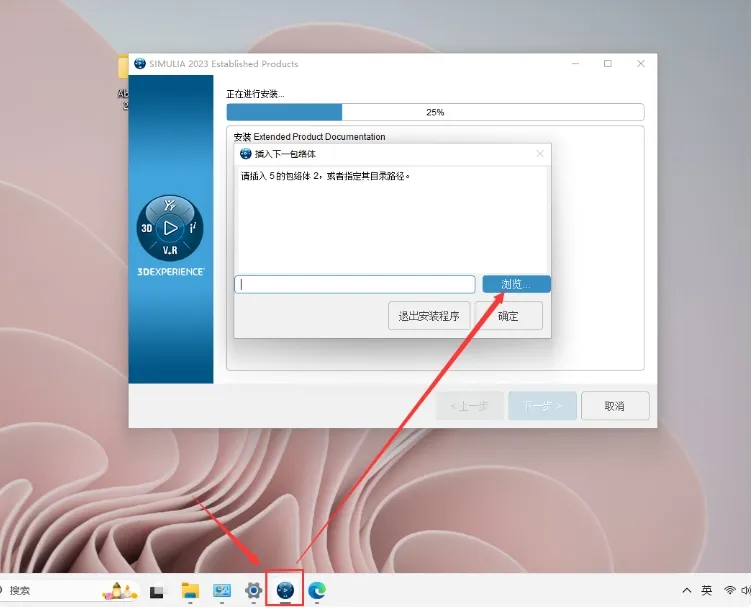Viewport: 753px width, 609px height.
Task: Open SIMULIA installer icon in taskbar
Action: 285,589
